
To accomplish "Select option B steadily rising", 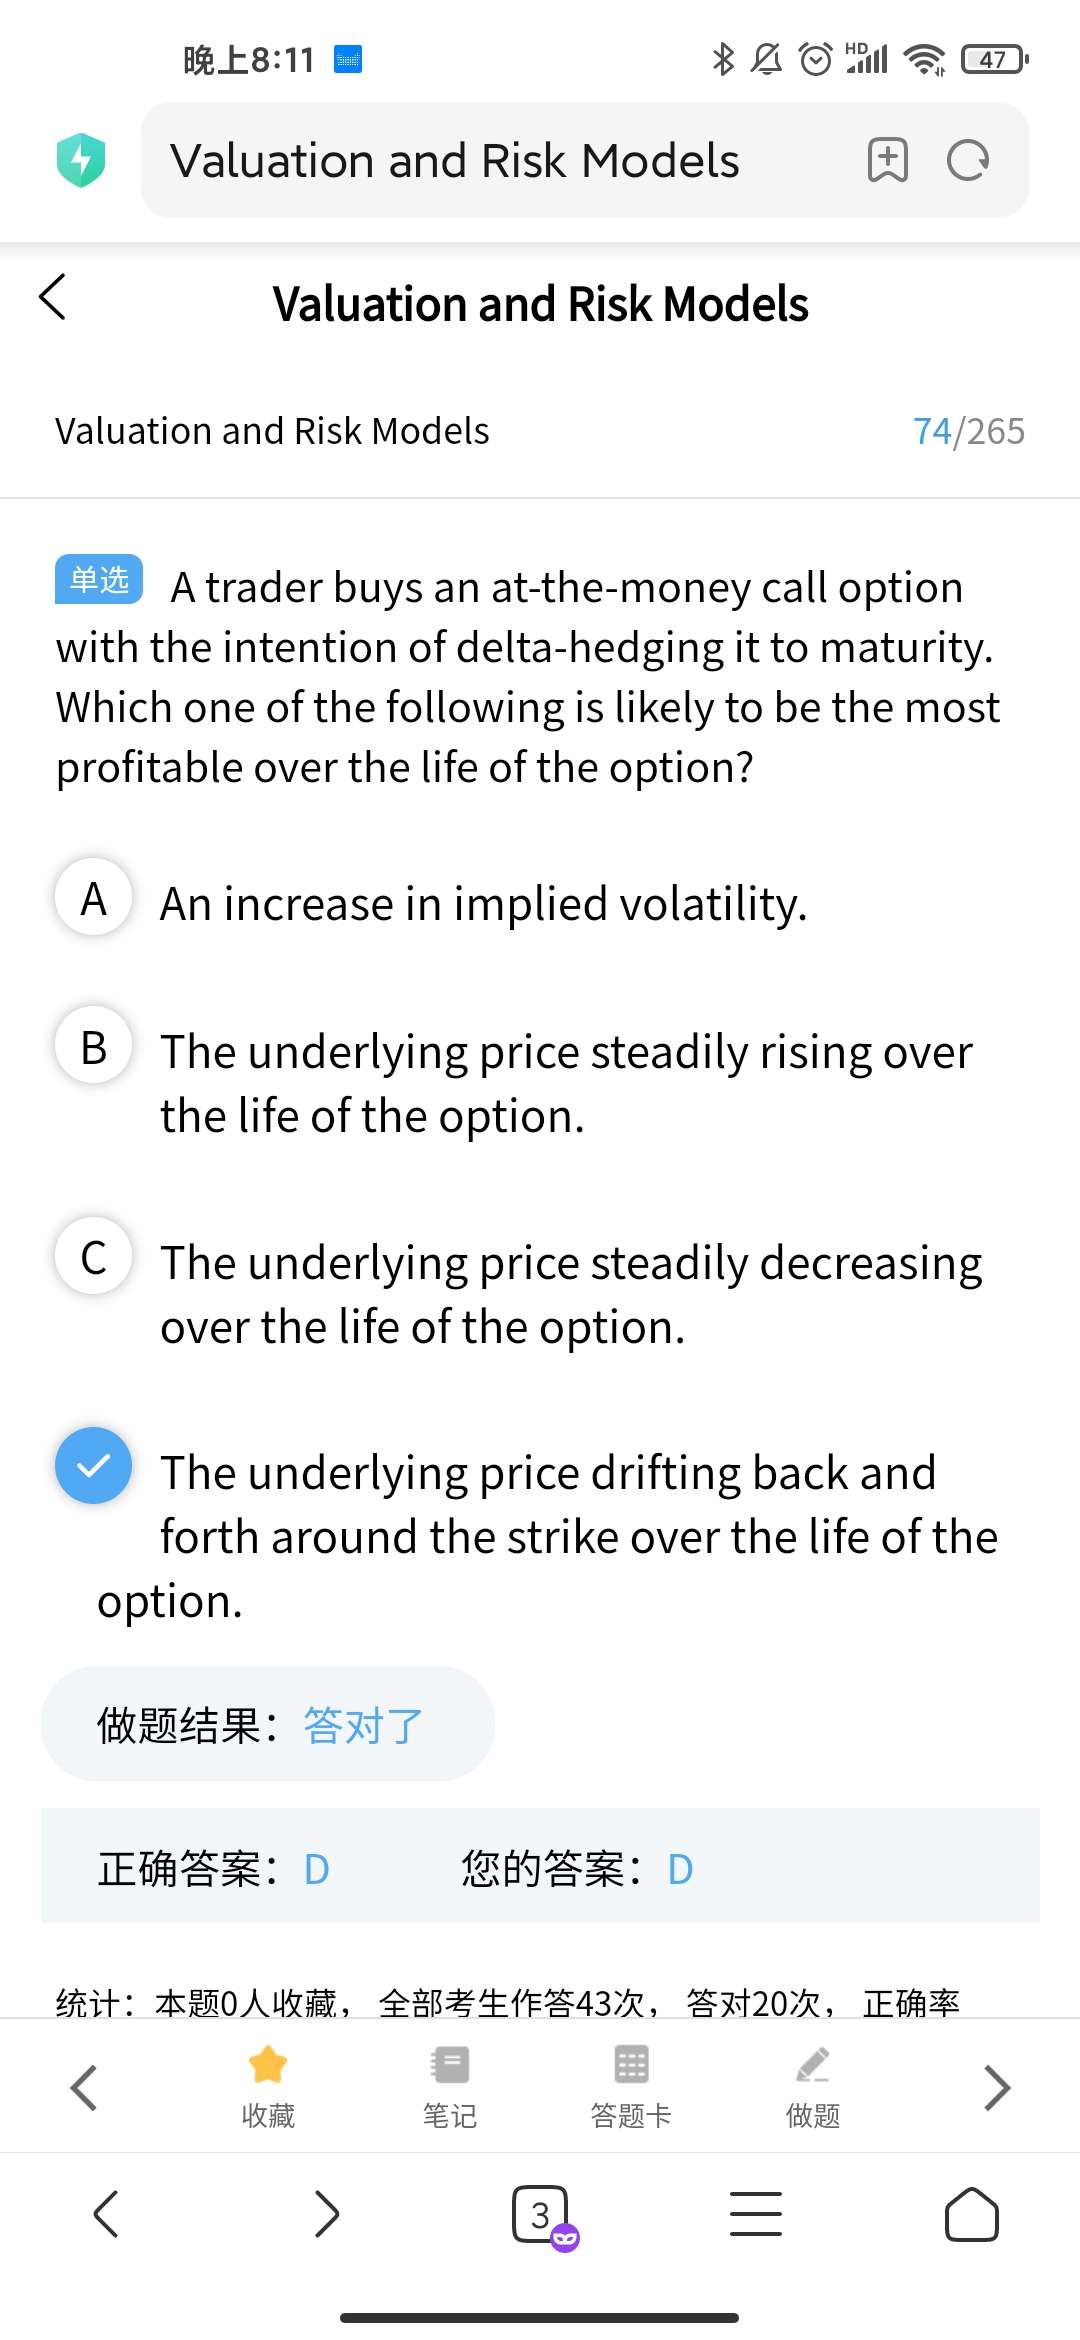I will click(94, 1046).
